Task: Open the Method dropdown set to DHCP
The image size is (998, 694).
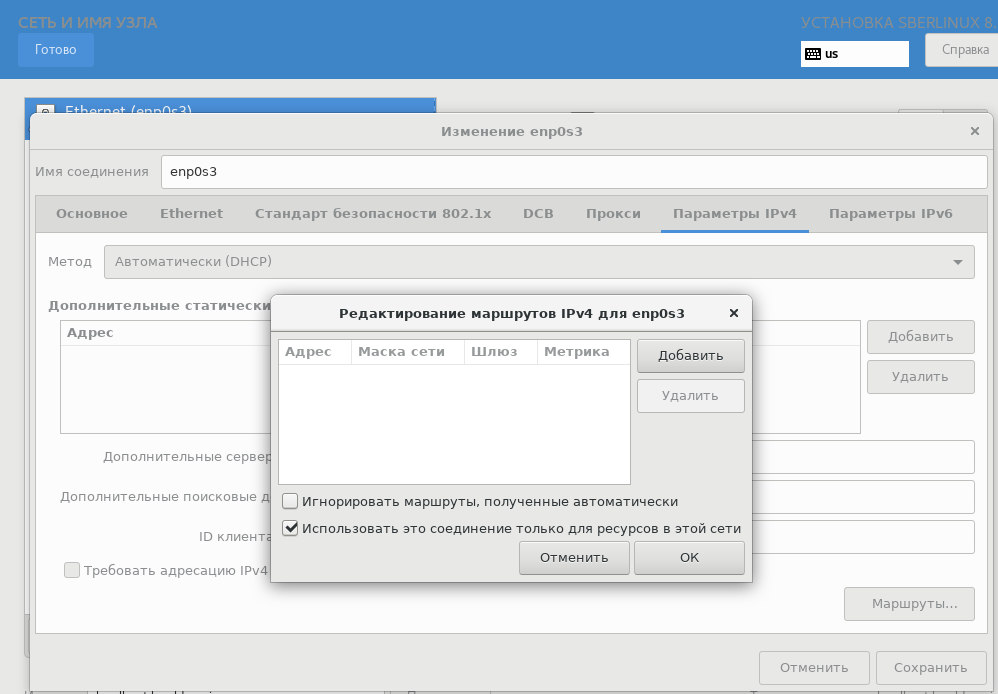Action: [539, 262]
